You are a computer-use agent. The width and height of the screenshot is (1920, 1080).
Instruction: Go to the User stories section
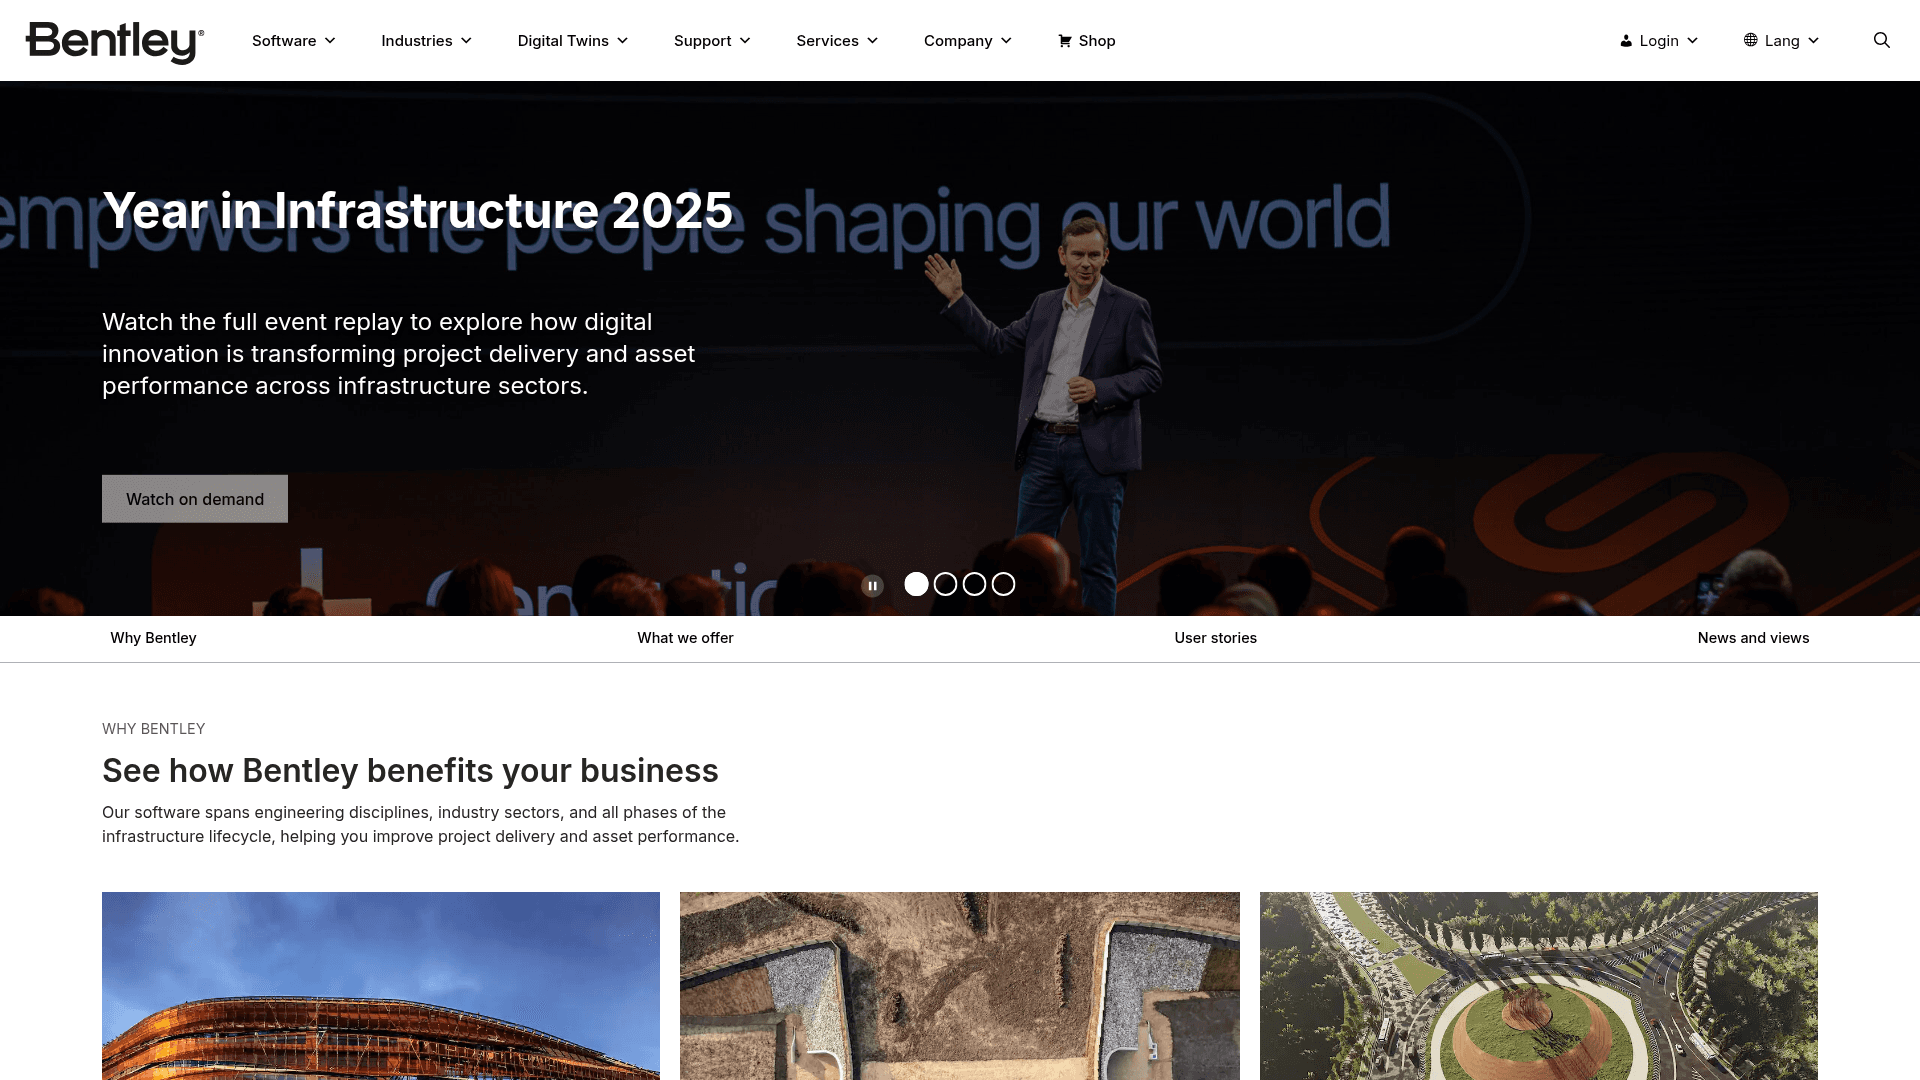point(1215,638)
